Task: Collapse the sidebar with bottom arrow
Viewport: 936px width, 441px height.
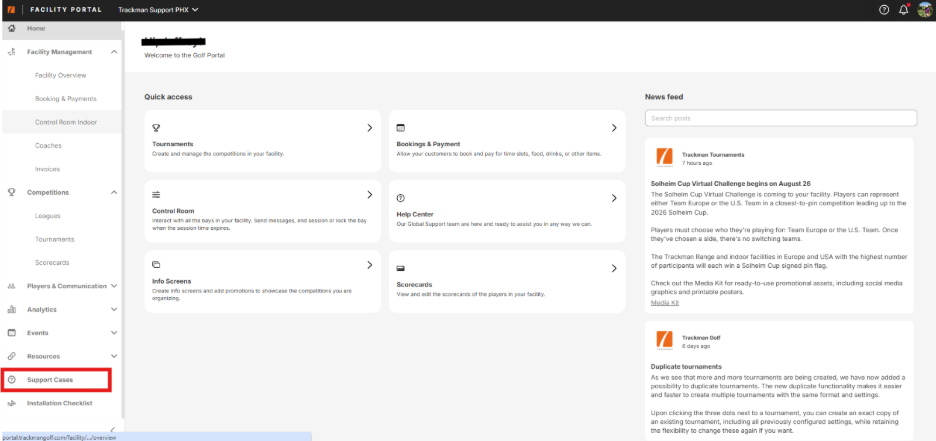Action: [x=113, y=430]
